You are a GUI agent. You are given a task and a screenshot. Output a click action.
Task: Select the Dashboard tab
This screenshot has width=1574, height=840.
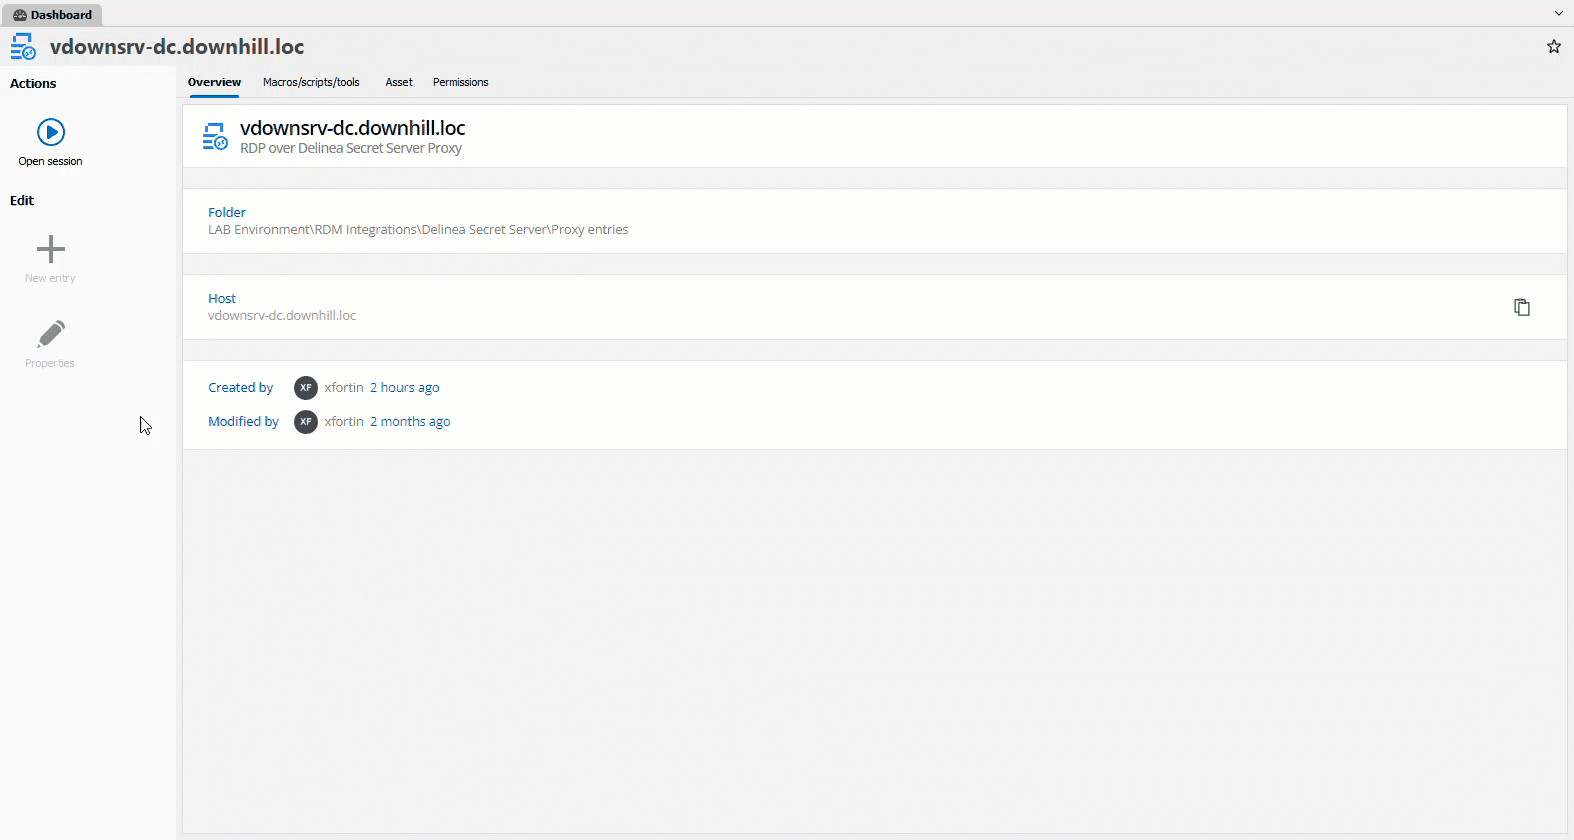[x=52, y=15]
